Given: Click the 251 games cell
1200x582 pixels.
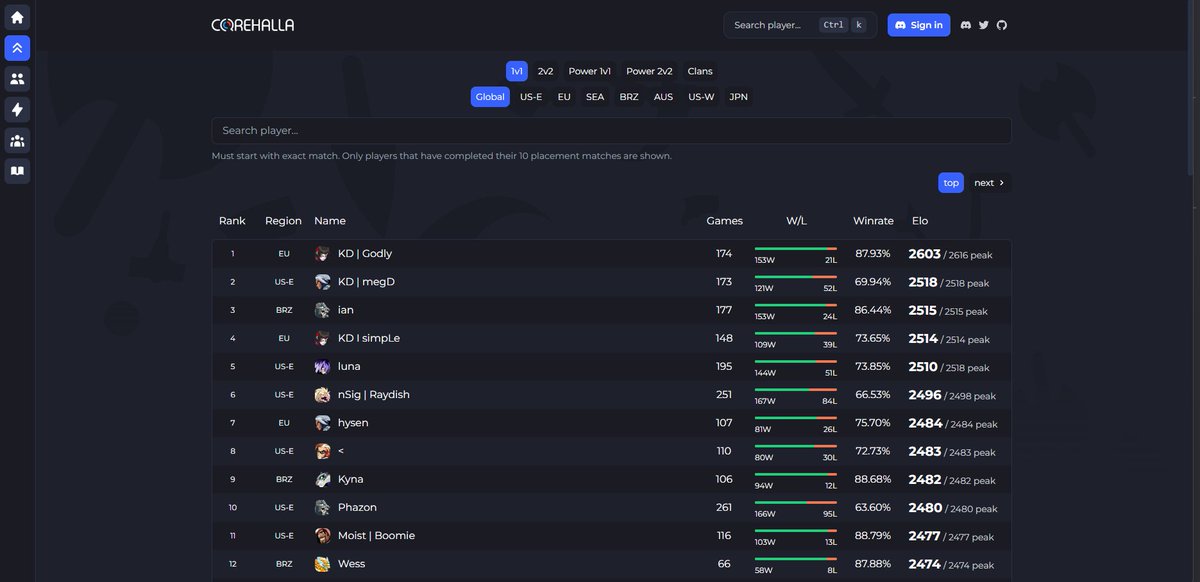Looking at the screenshot, I should pos(724,395).
